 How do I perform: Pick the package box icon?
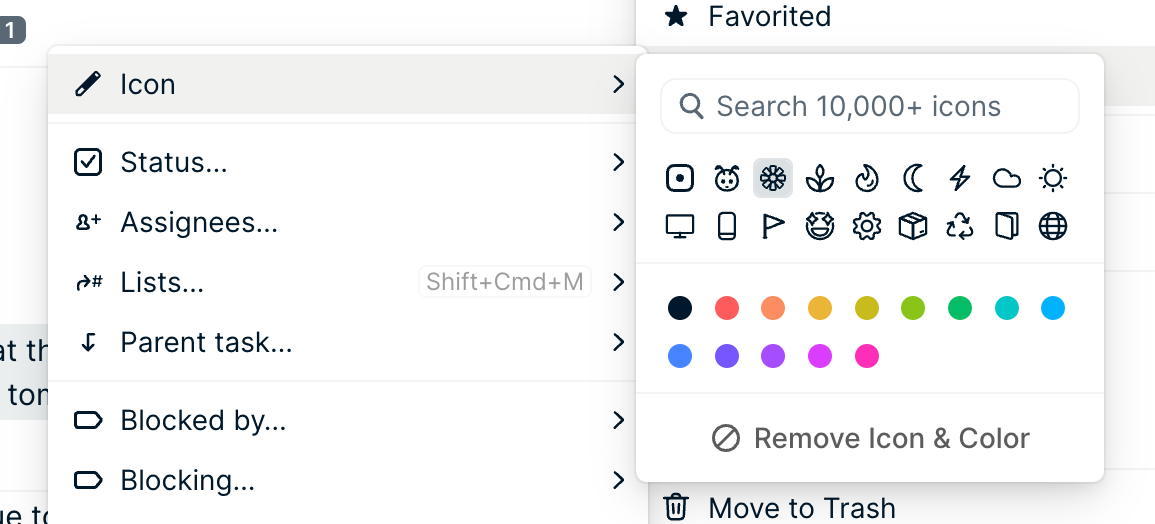913,227
